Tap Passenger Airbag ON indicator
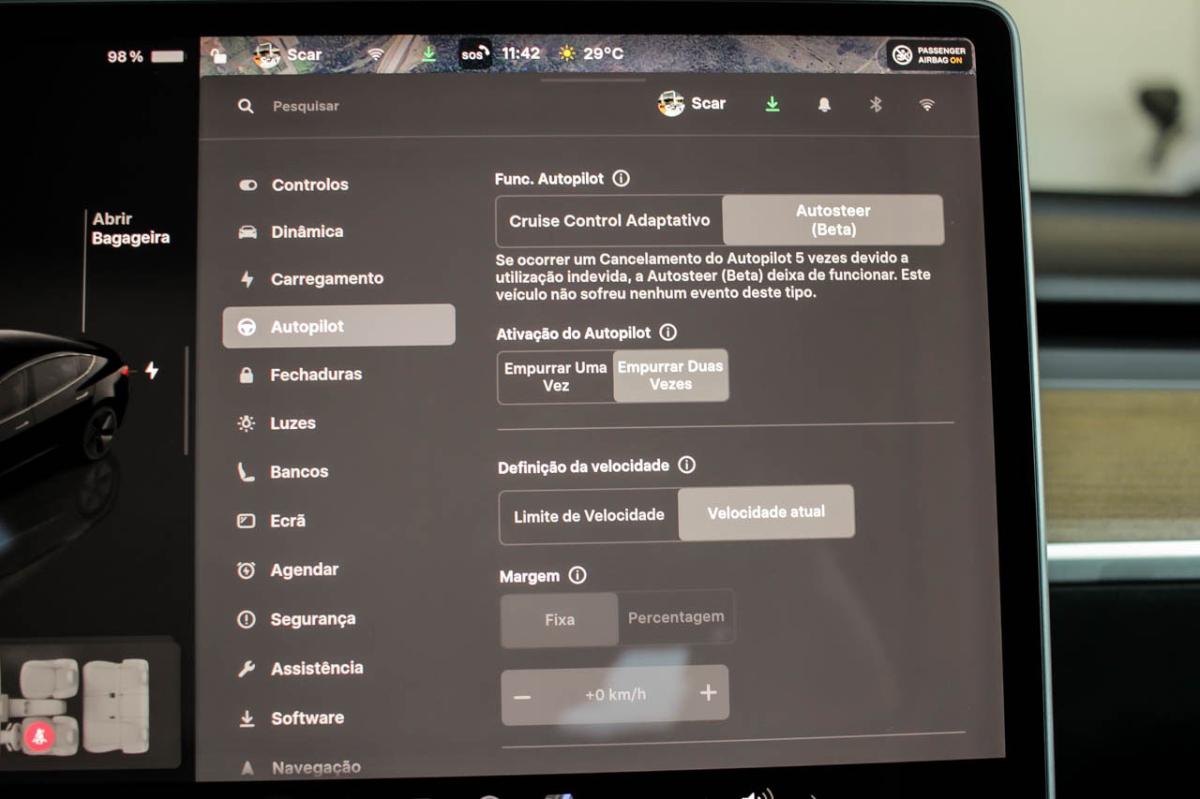This screenshot has width=1200, height=799. [930, 55]
